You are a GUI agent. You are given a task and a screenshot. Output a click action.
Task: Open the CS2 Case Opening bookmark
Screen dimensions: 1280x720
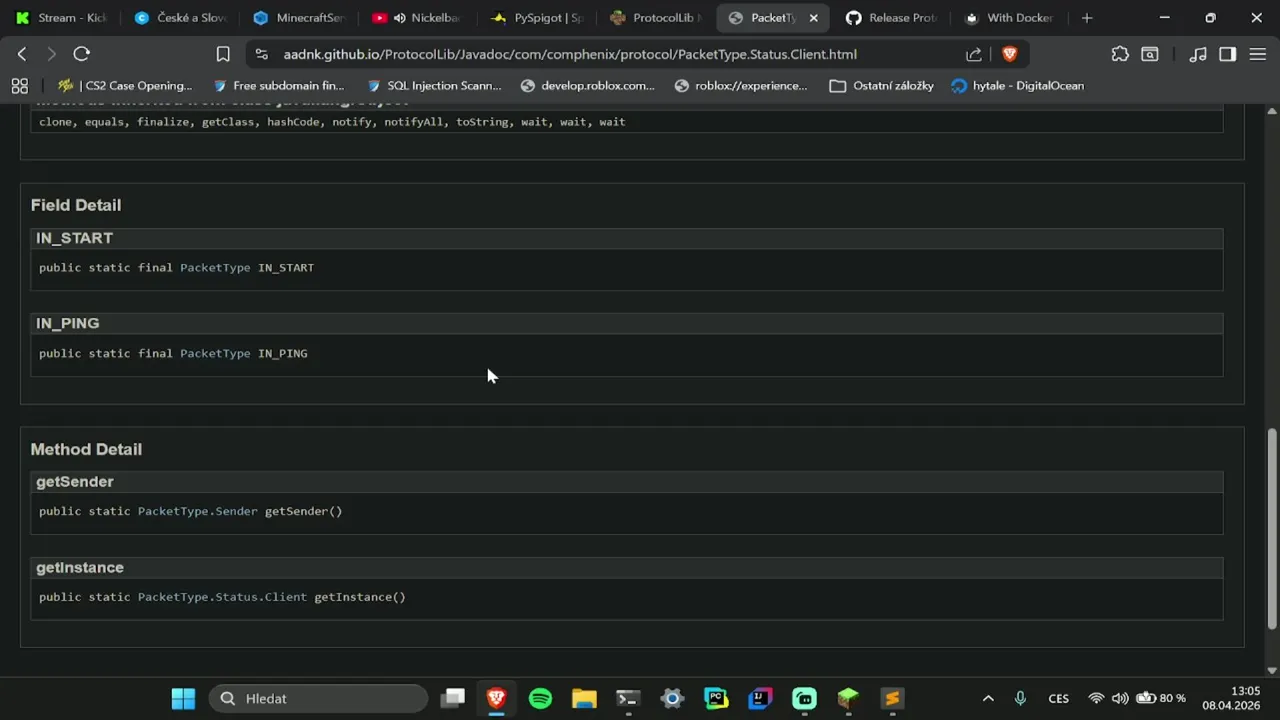coord(124,86)
